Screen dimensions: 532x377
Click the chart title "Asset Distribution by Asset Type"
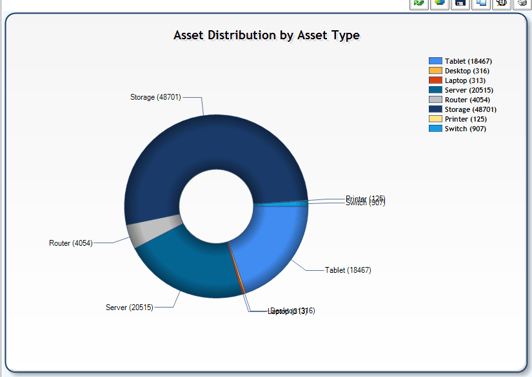pos(267,35)
